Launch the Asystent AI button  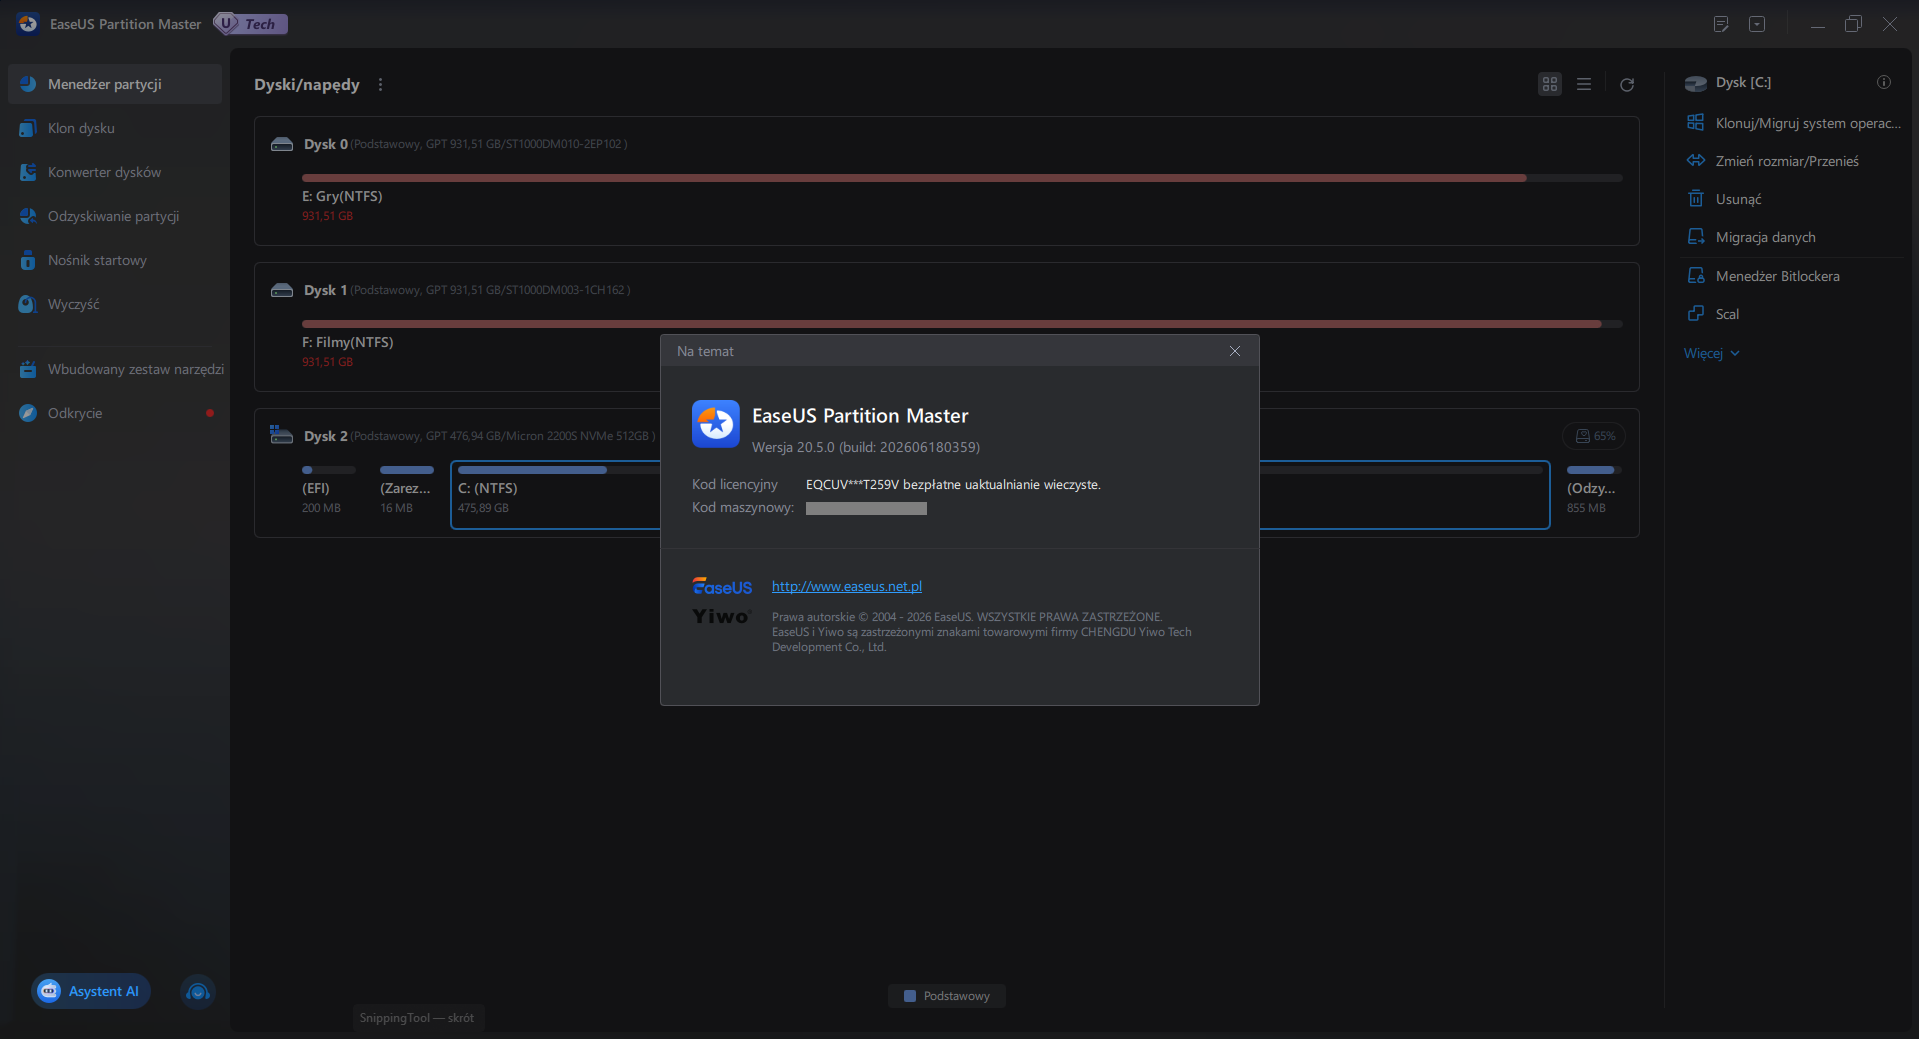pyautogui.click(x=91, y=991)
